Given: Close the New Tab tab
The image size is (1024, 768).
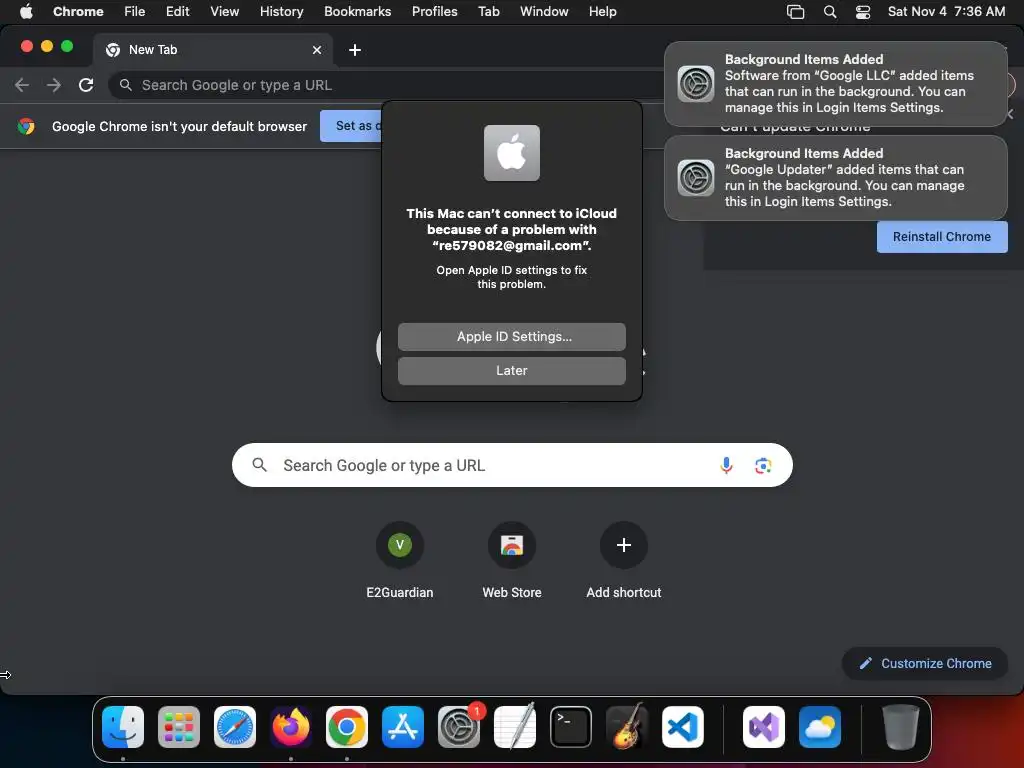Looking at the screenshot, I should click(317, 50).
